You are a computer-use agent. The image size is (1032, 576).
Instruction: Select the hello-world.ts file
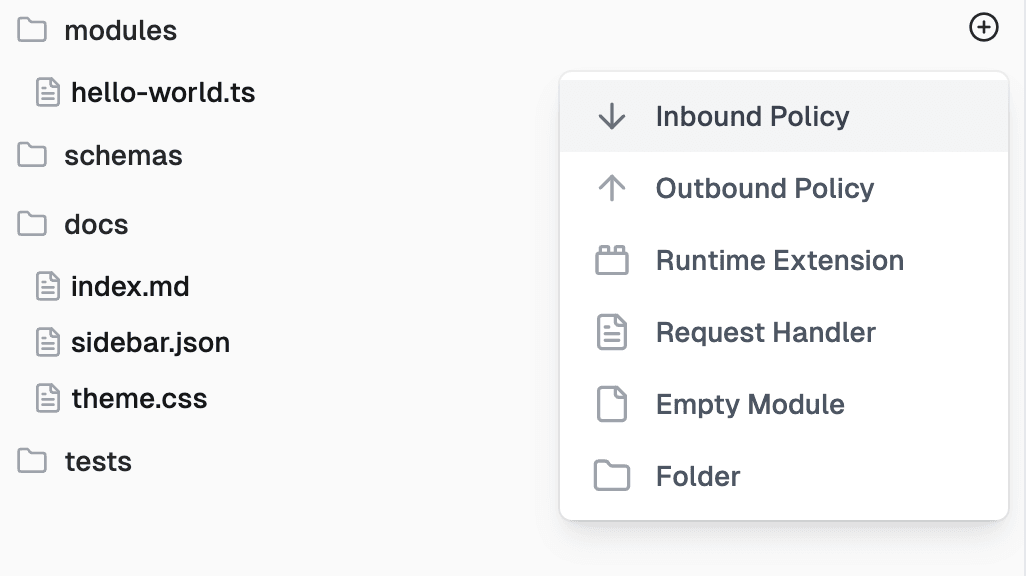161,92
